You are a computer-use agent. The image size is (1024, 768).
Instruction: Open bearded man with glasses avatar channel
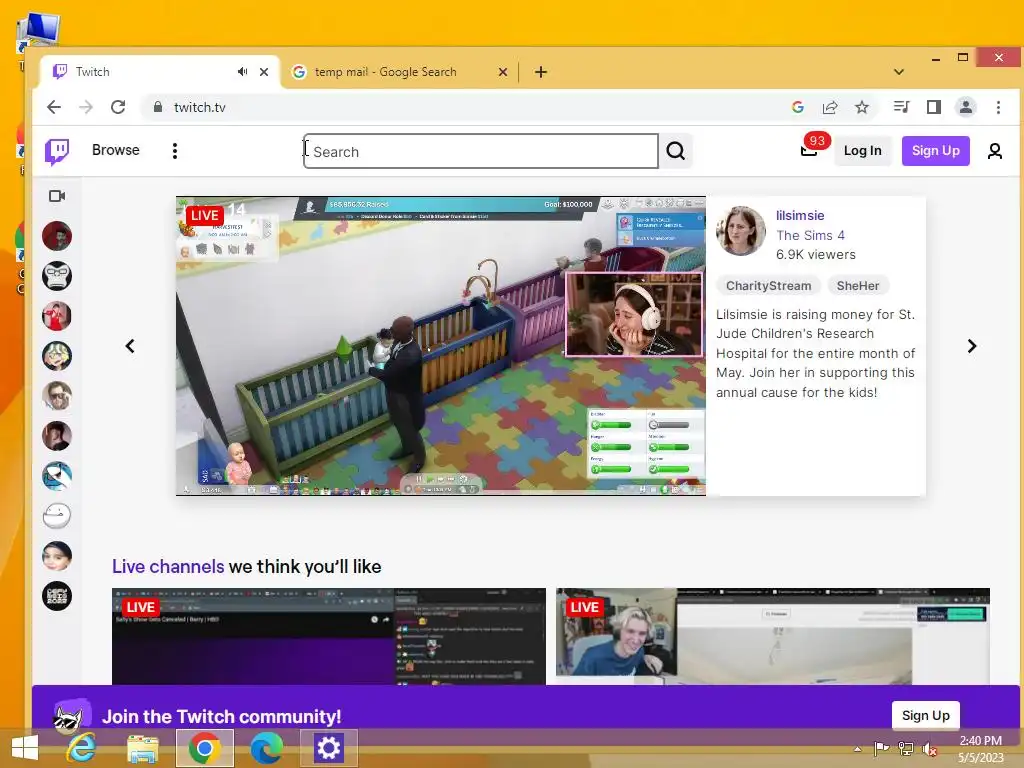pos(57,396)
